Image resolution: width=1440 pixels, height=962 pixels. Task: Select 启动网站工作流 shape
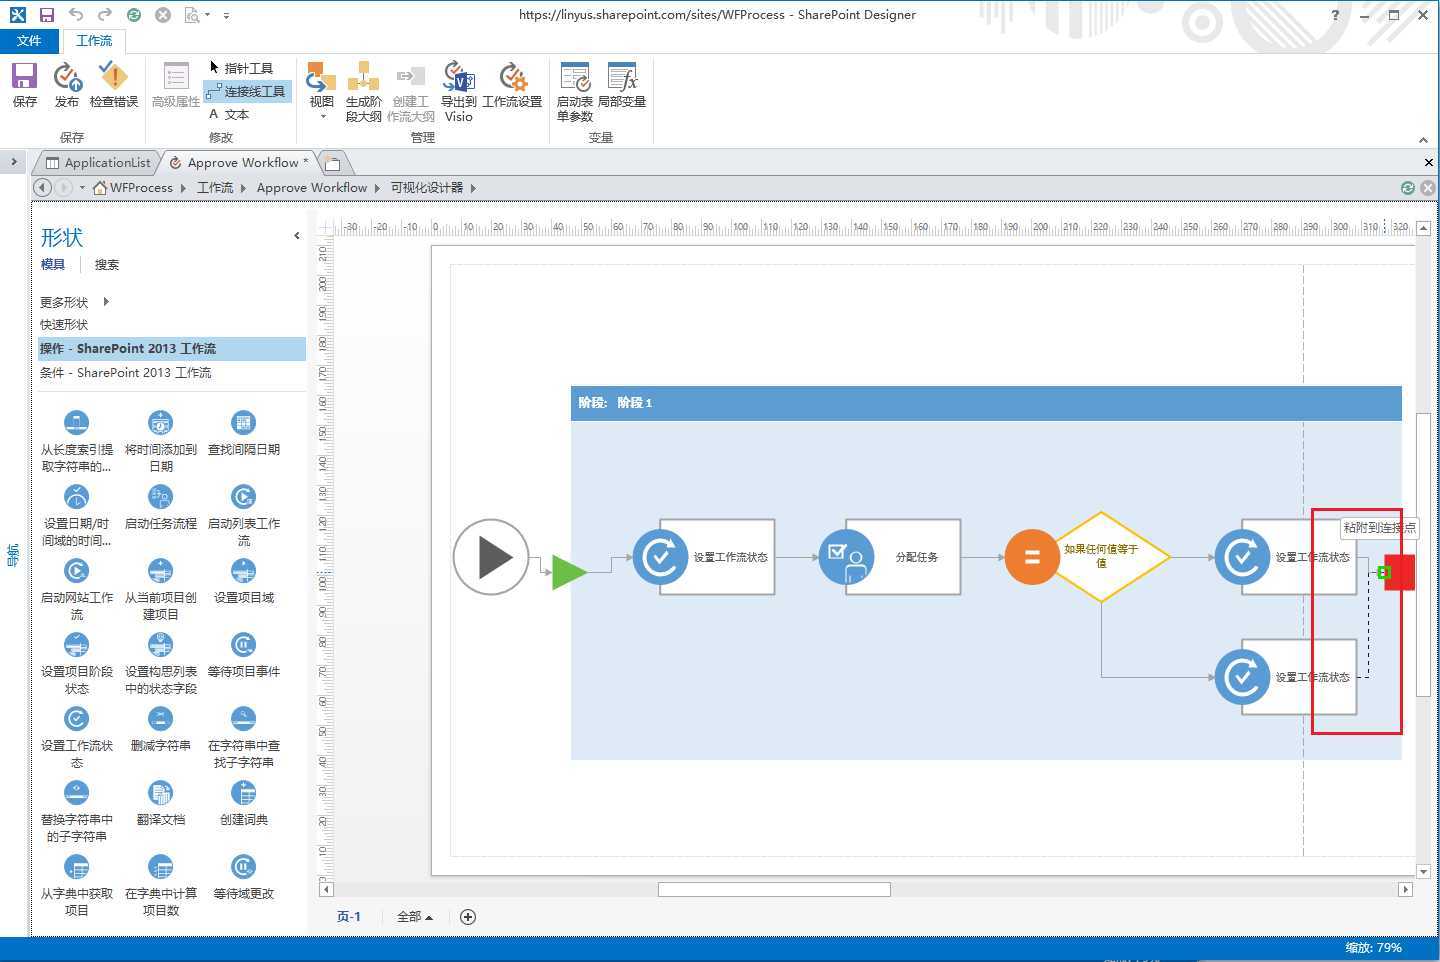pos(76,589)
